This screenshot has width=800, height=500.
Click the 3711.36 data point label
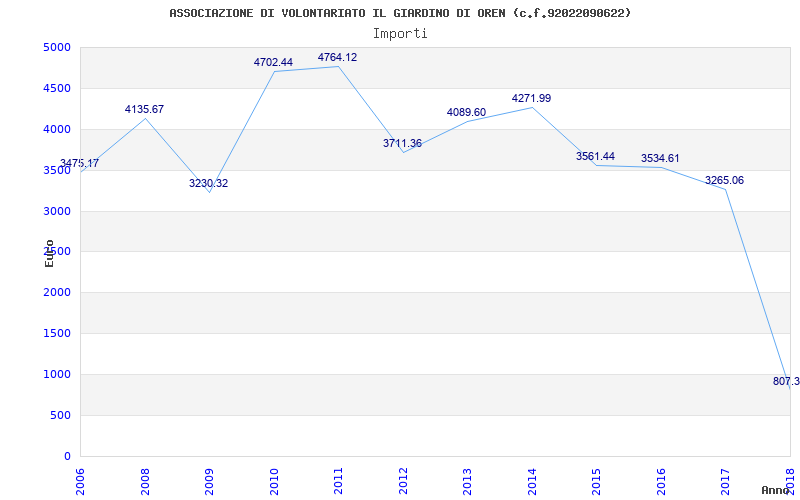[403, 143]
